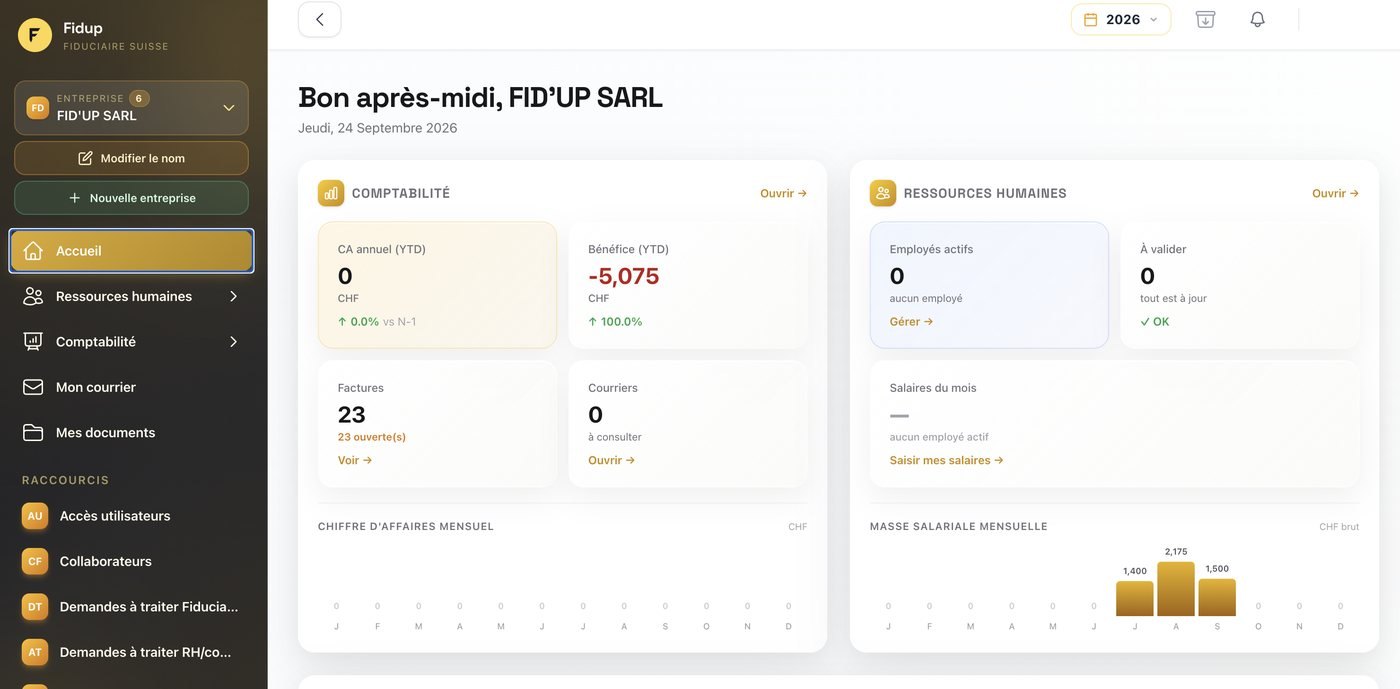Viewport: 1400px width, 689px height.
Task: Select the CA annuel (YTD) tile
Action: pyautogui.click(x=437, y=285)
